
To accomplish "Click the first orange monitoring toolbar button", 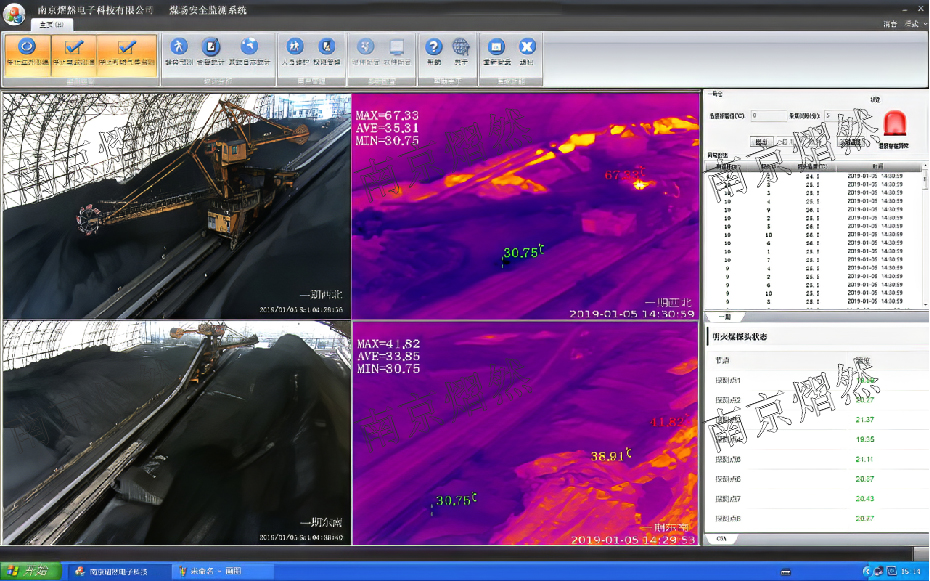I will (29, 50).
